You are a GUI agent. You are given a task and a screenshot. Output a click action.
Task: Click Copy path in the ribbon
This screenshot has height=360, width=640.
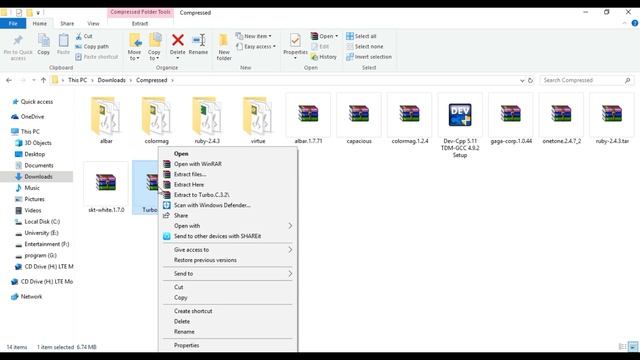(x=92, y=47)
